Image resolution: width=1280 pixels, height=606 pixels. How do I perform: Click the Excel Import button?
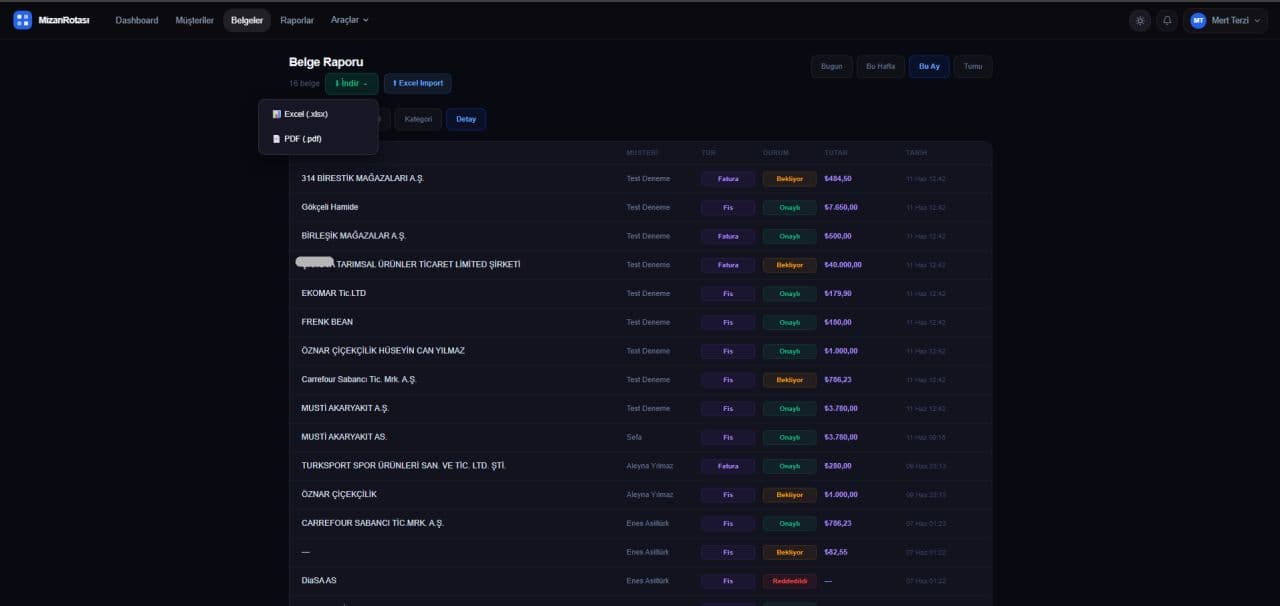[418, 84]
